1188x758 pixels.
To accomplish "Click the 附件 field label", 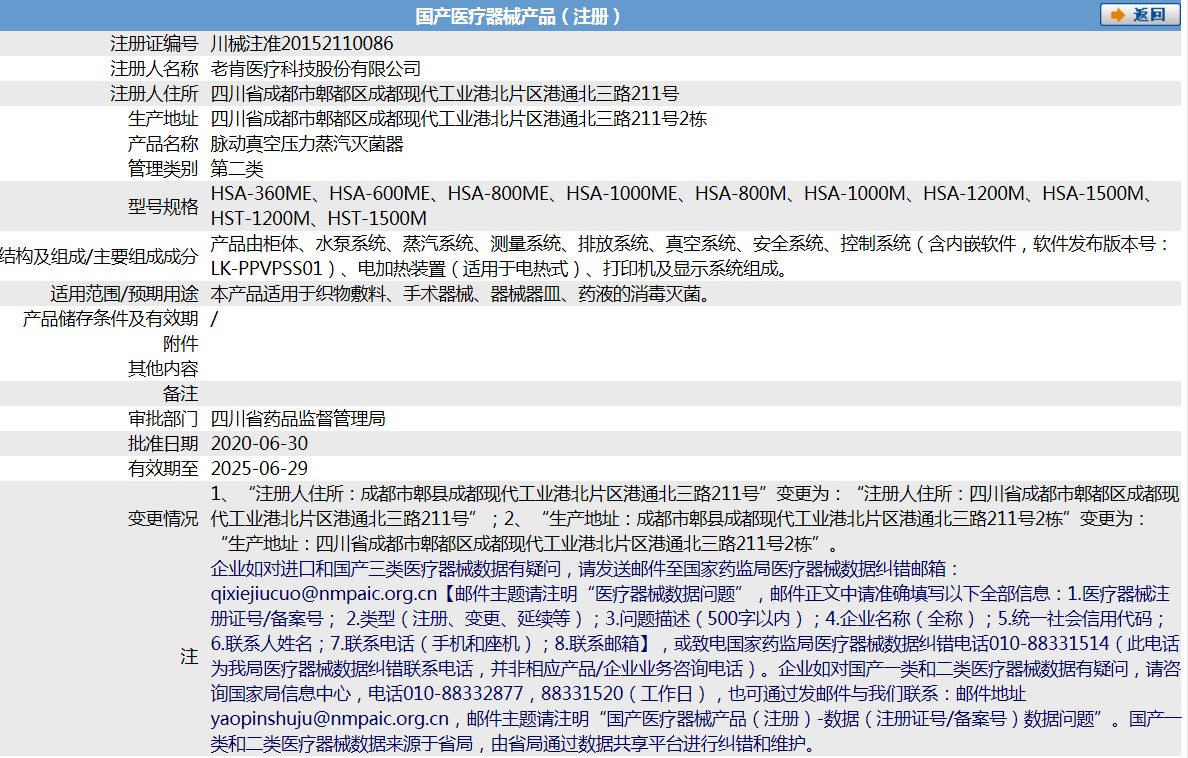I will pyautogui.click(x=180, y=344).
